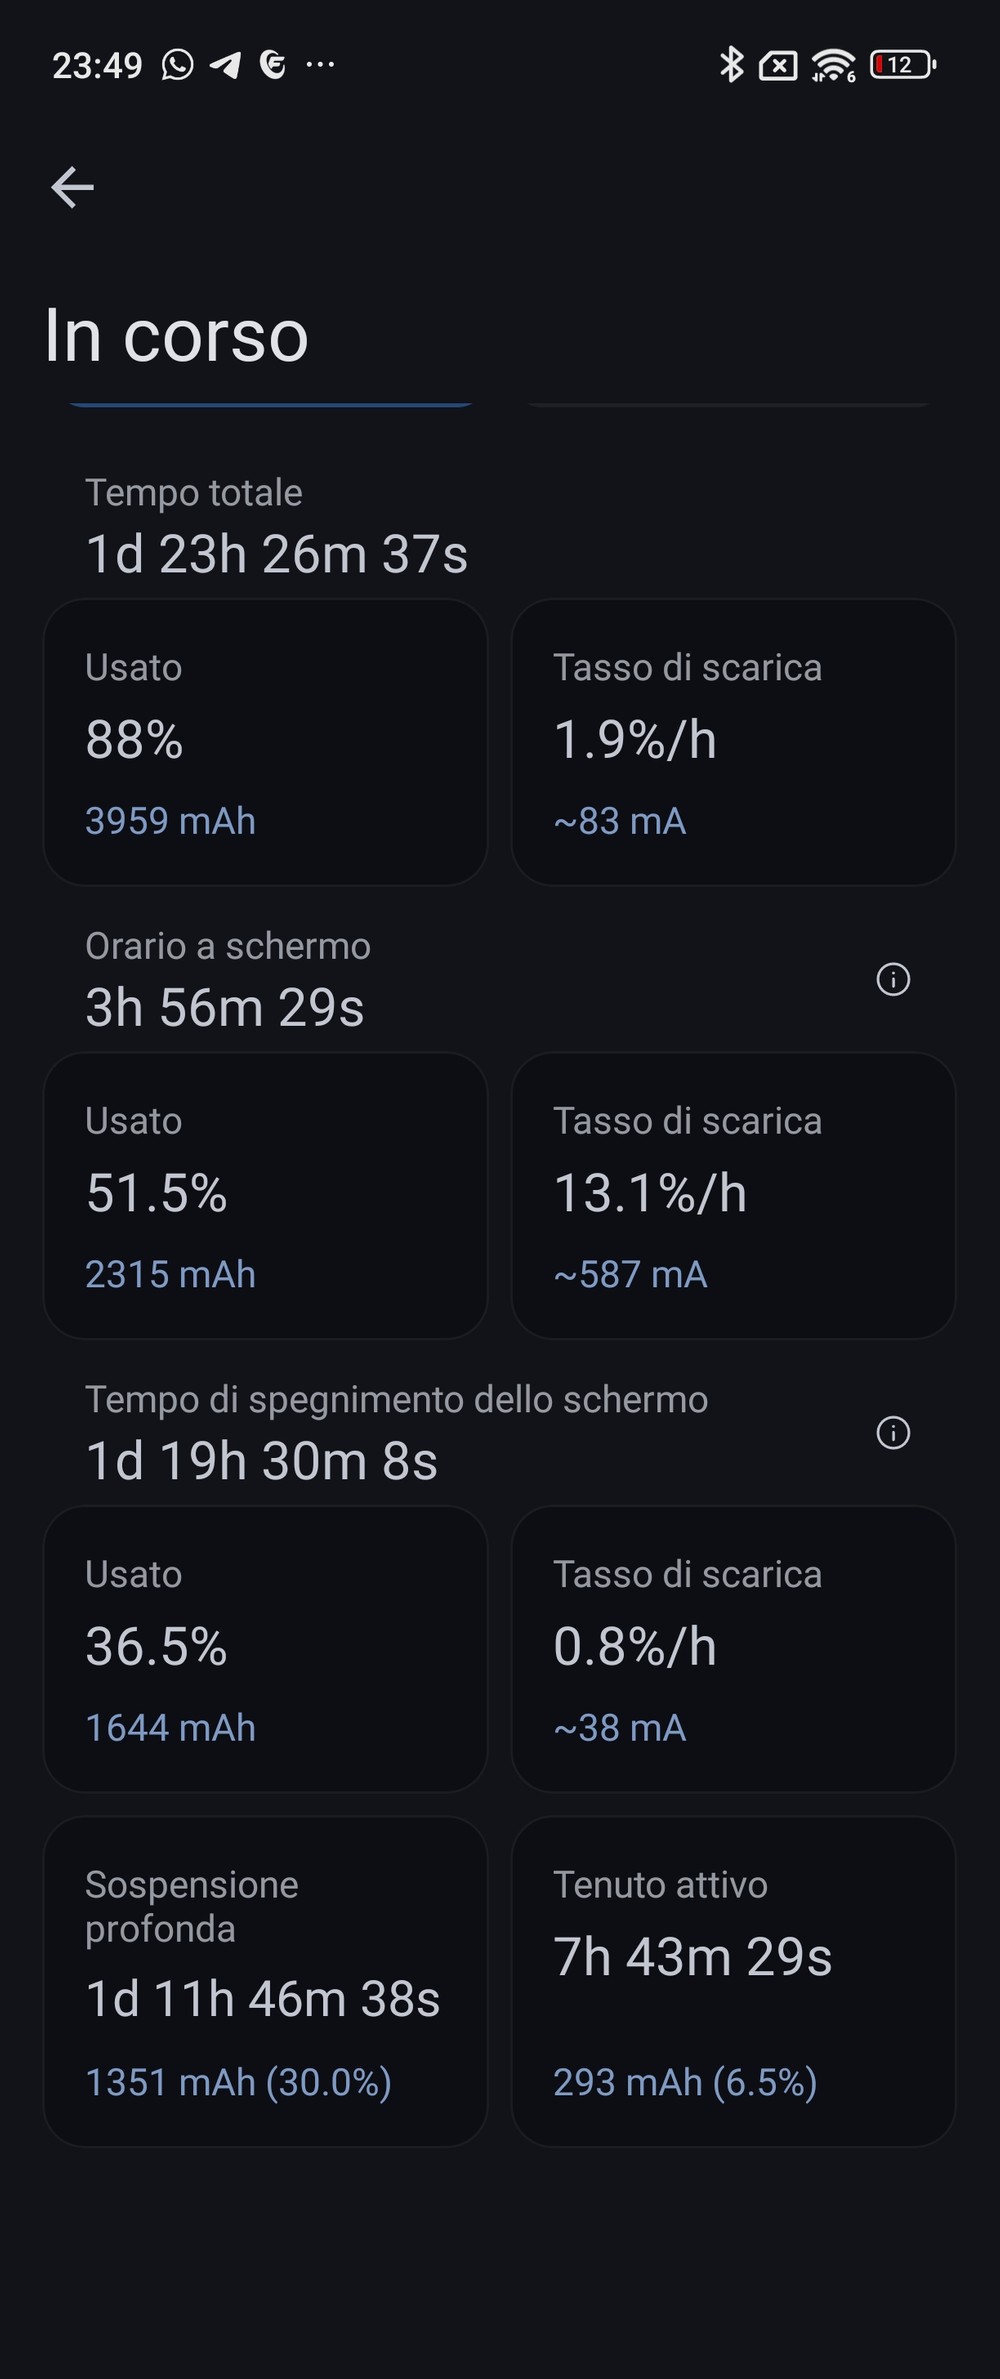Tap the Wi-Fi status icon
This screenshot has height=2379, width=1000.
(833, 65)
